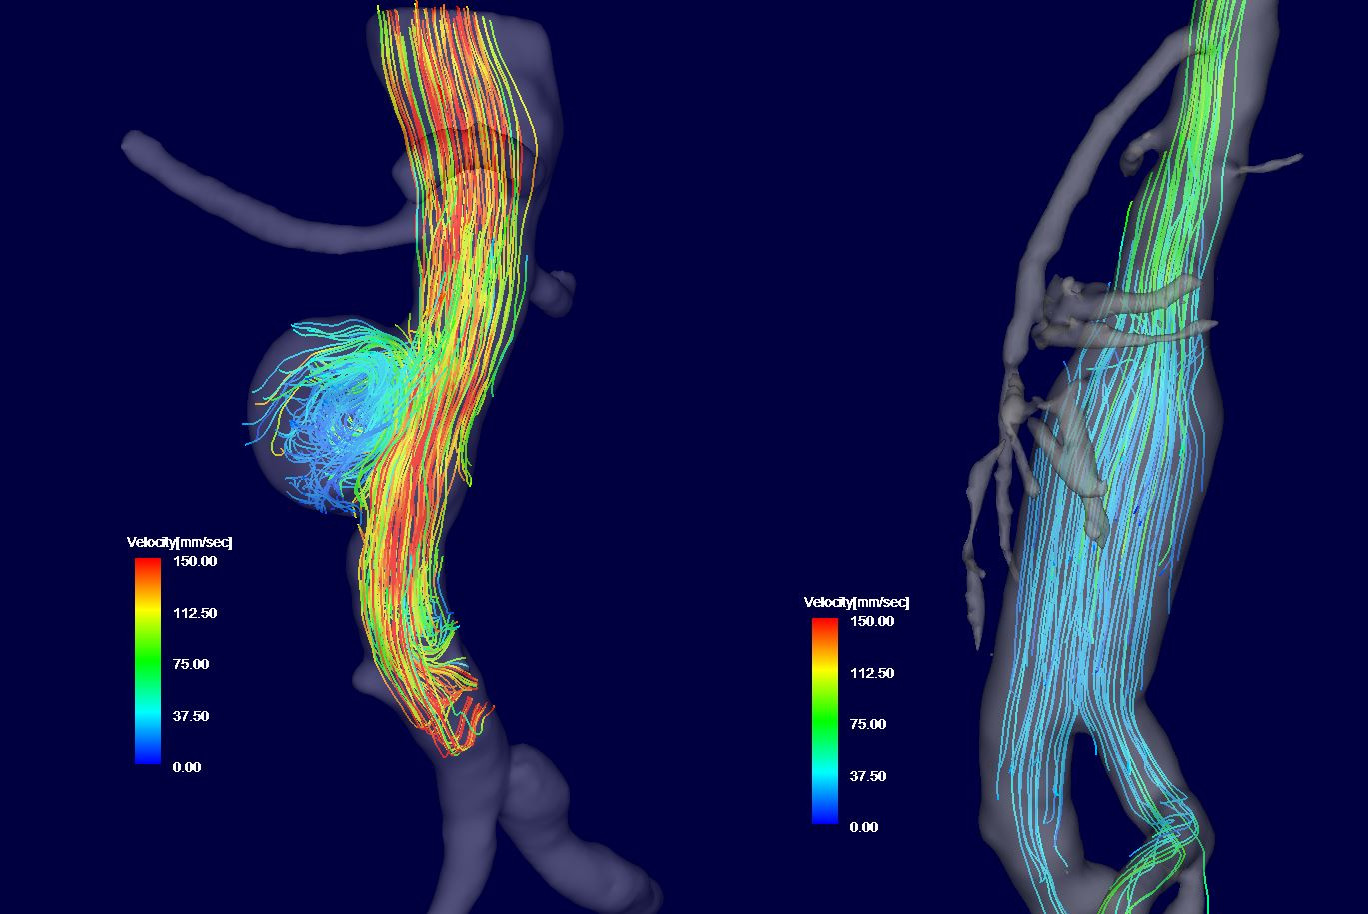Click the right model's velocity color bar
This screenshot has width=1368, height=914.
(824, 720)
